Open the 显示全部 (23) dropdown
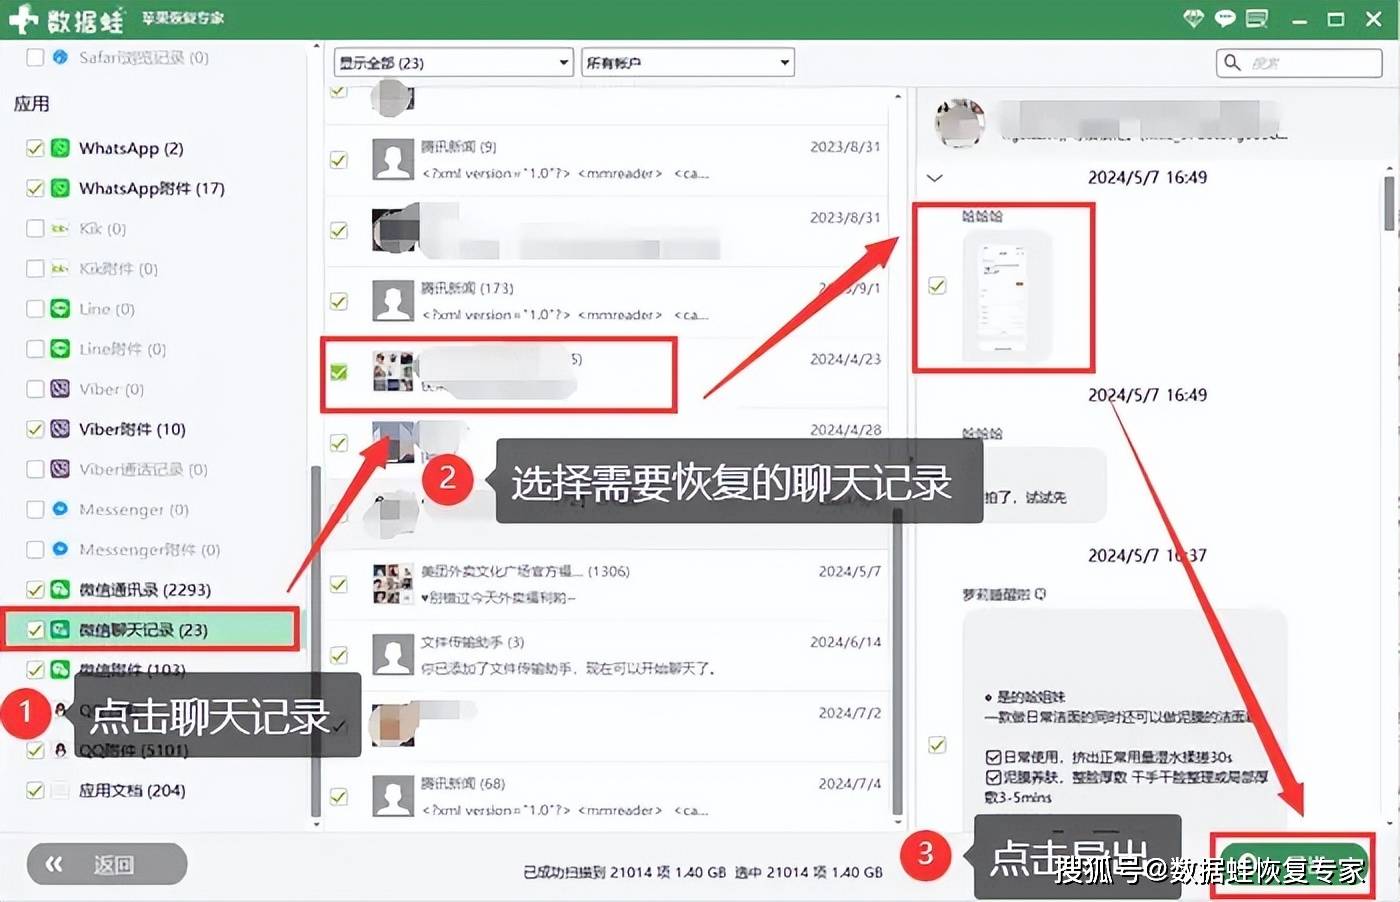Viewport: 1400px width, 902px height. [452, 62]
